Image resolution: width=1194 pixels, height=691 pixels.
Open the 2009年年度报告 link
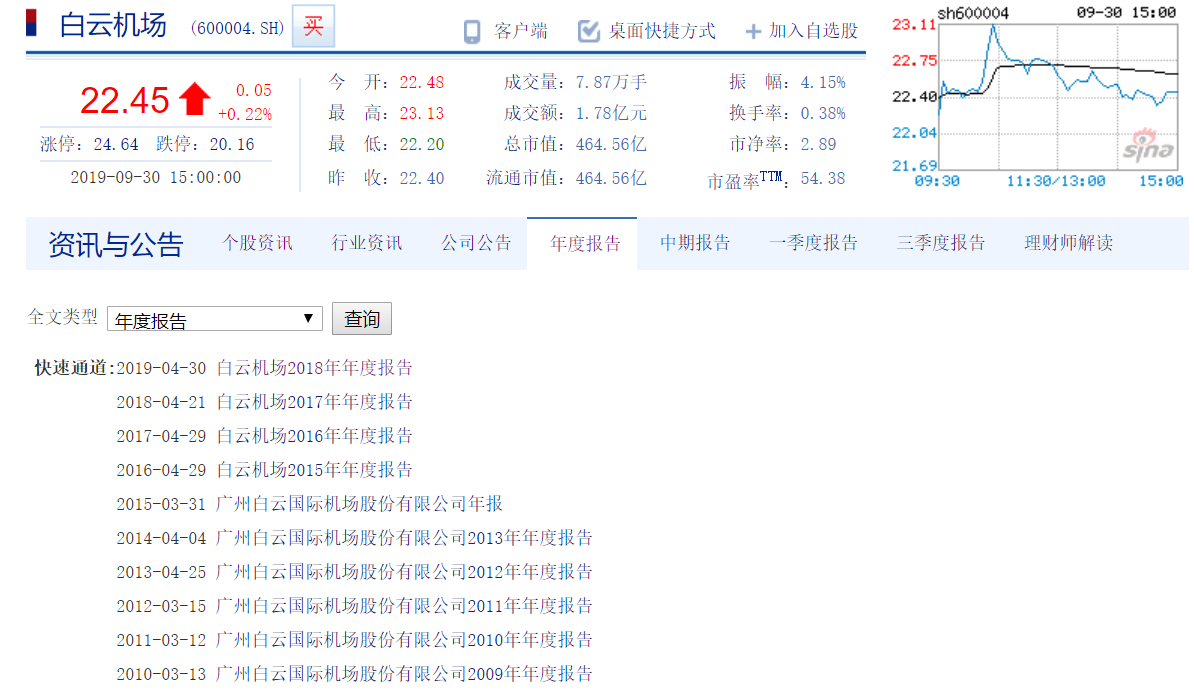tap(404, 673)
